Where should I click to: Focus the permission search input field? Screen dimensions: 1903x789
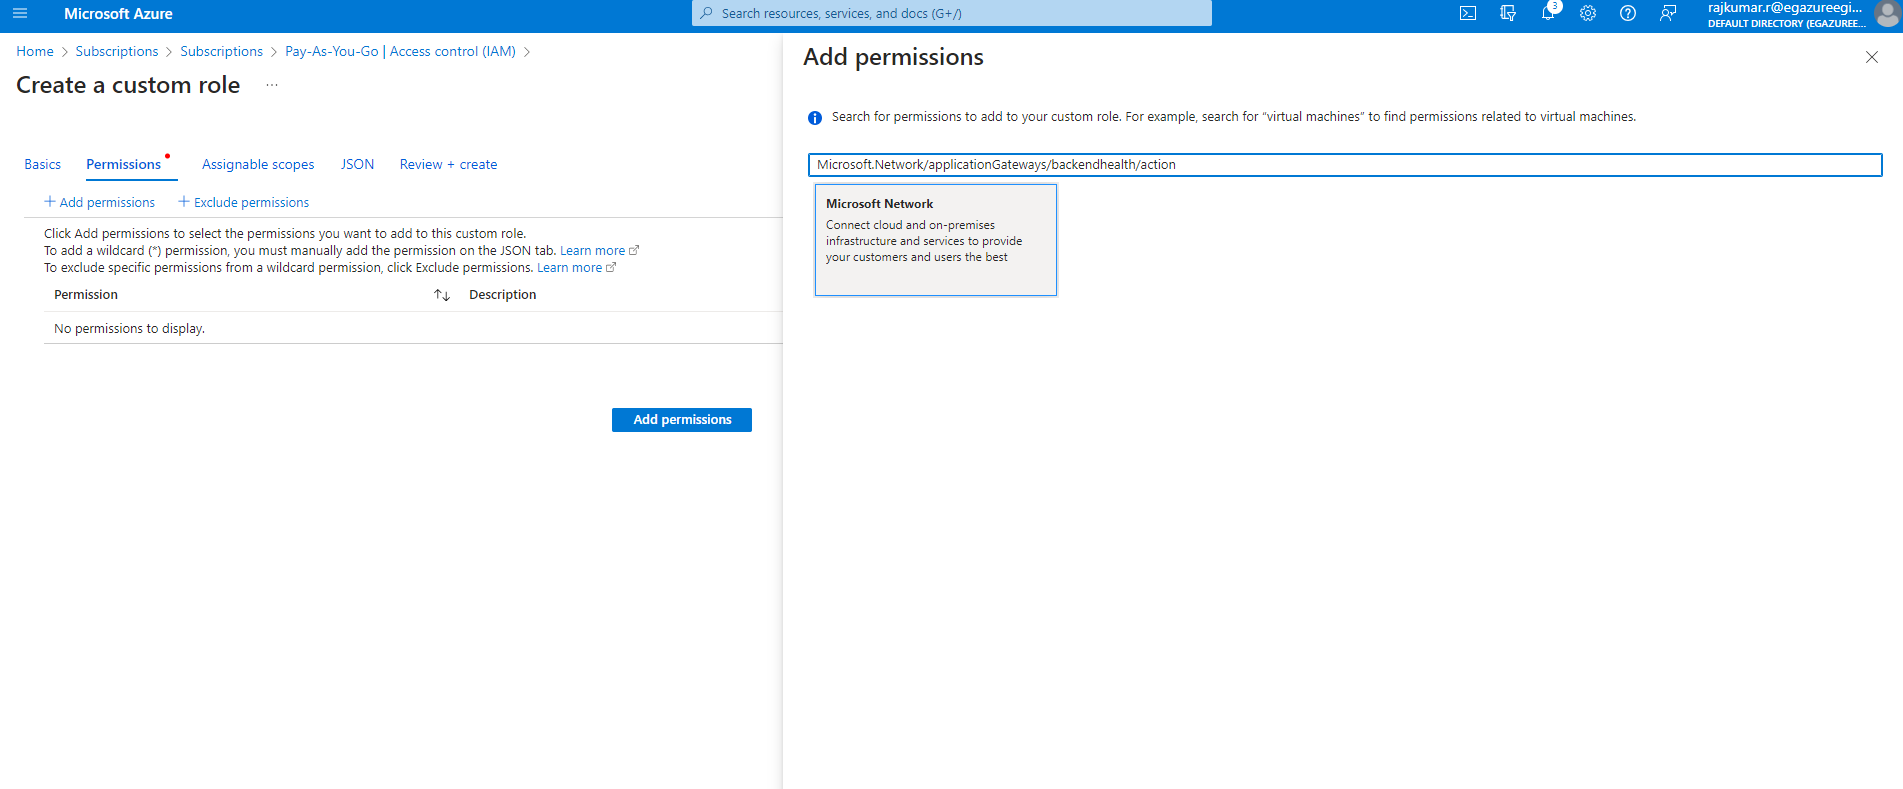pyautogui.click(x=1345, y=165)
